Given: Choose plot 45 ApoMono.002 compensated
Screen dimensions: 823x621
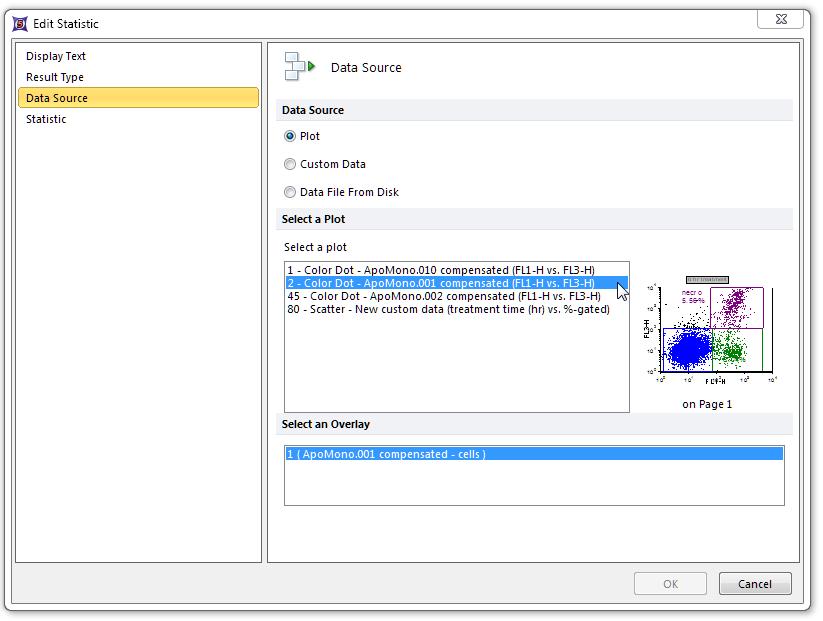Looking at the screenshot, I should click(443, 296).
